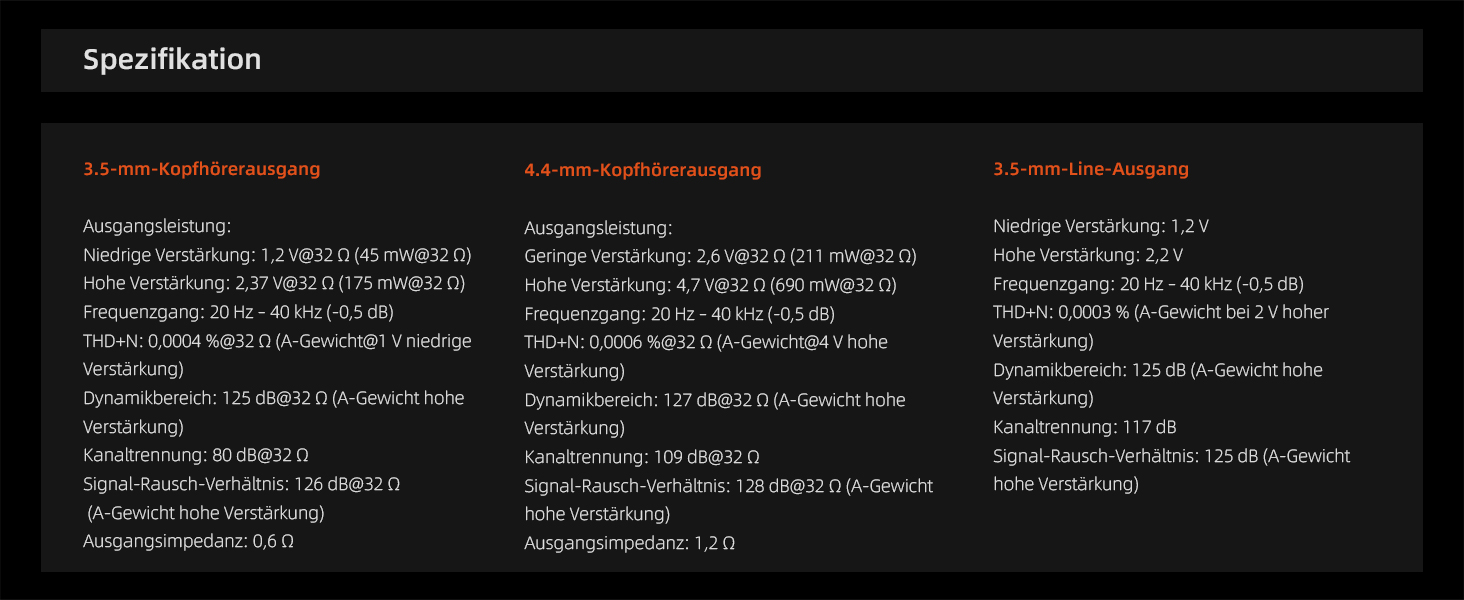Image resolution: width=1464 pixels, height=600 pixels.
Task: Click the Kanaltrennung 109 dB@32 Ω line
Action: click(x=641, y=458)
